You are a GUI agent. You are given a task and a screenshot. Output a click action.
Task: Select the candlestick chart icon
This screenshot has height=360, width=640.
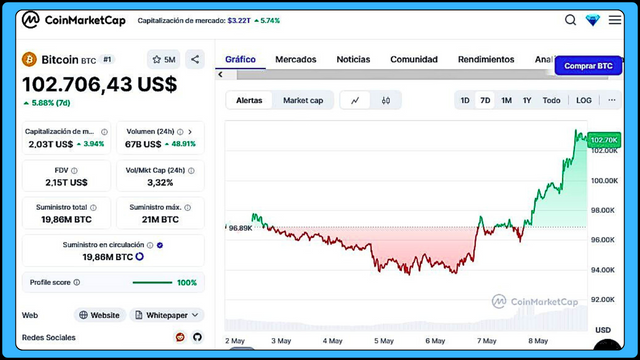pyautogui.click(x=386, y=100)
